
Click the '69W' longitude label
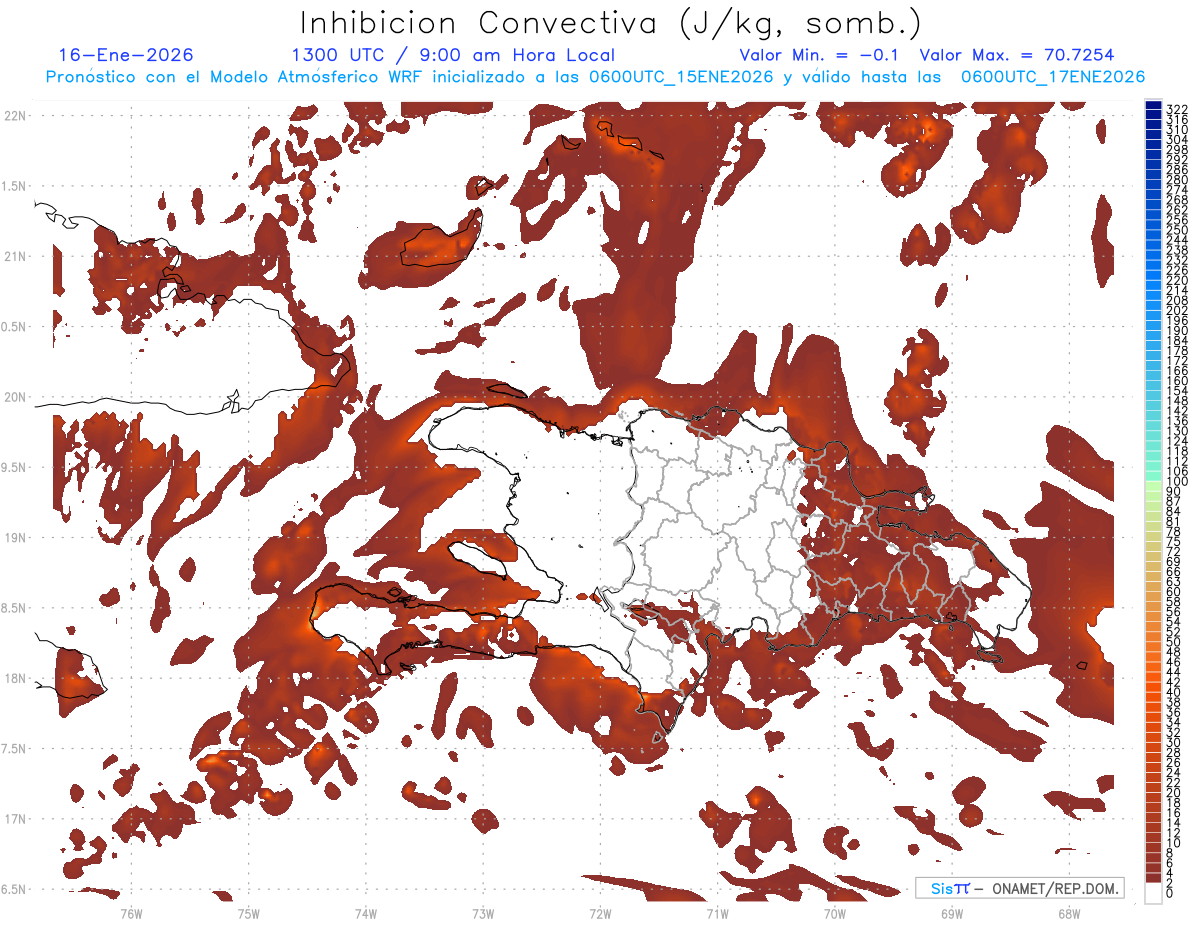pyautogui.click(x=951, y=913)
